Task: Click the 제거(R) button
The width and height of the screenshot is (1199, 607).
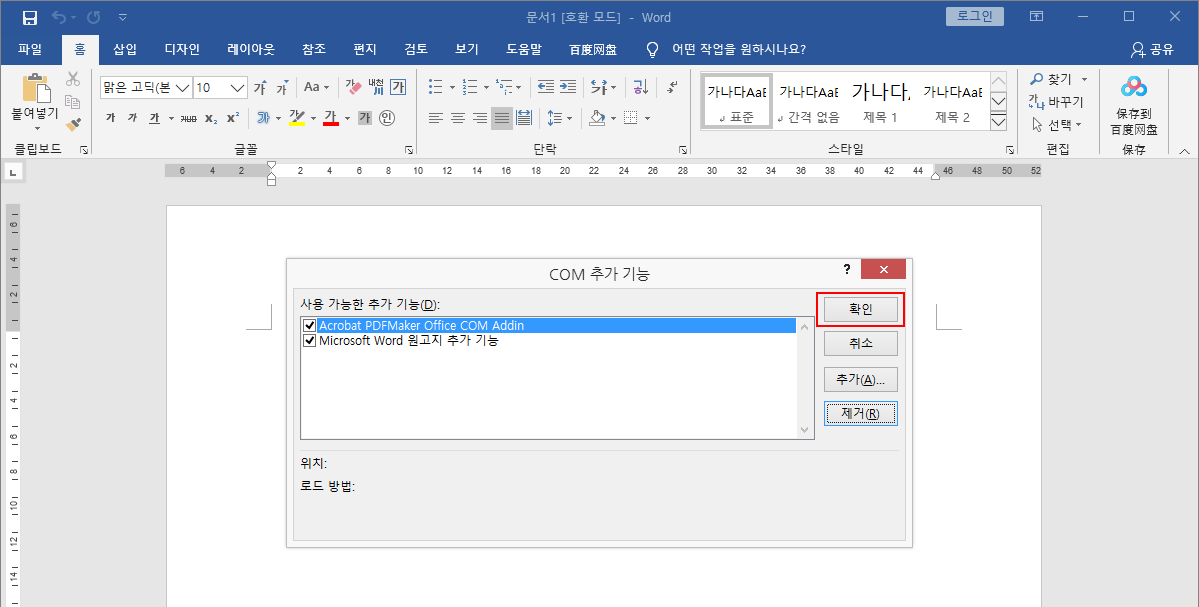Action: (x=860, y=414)
